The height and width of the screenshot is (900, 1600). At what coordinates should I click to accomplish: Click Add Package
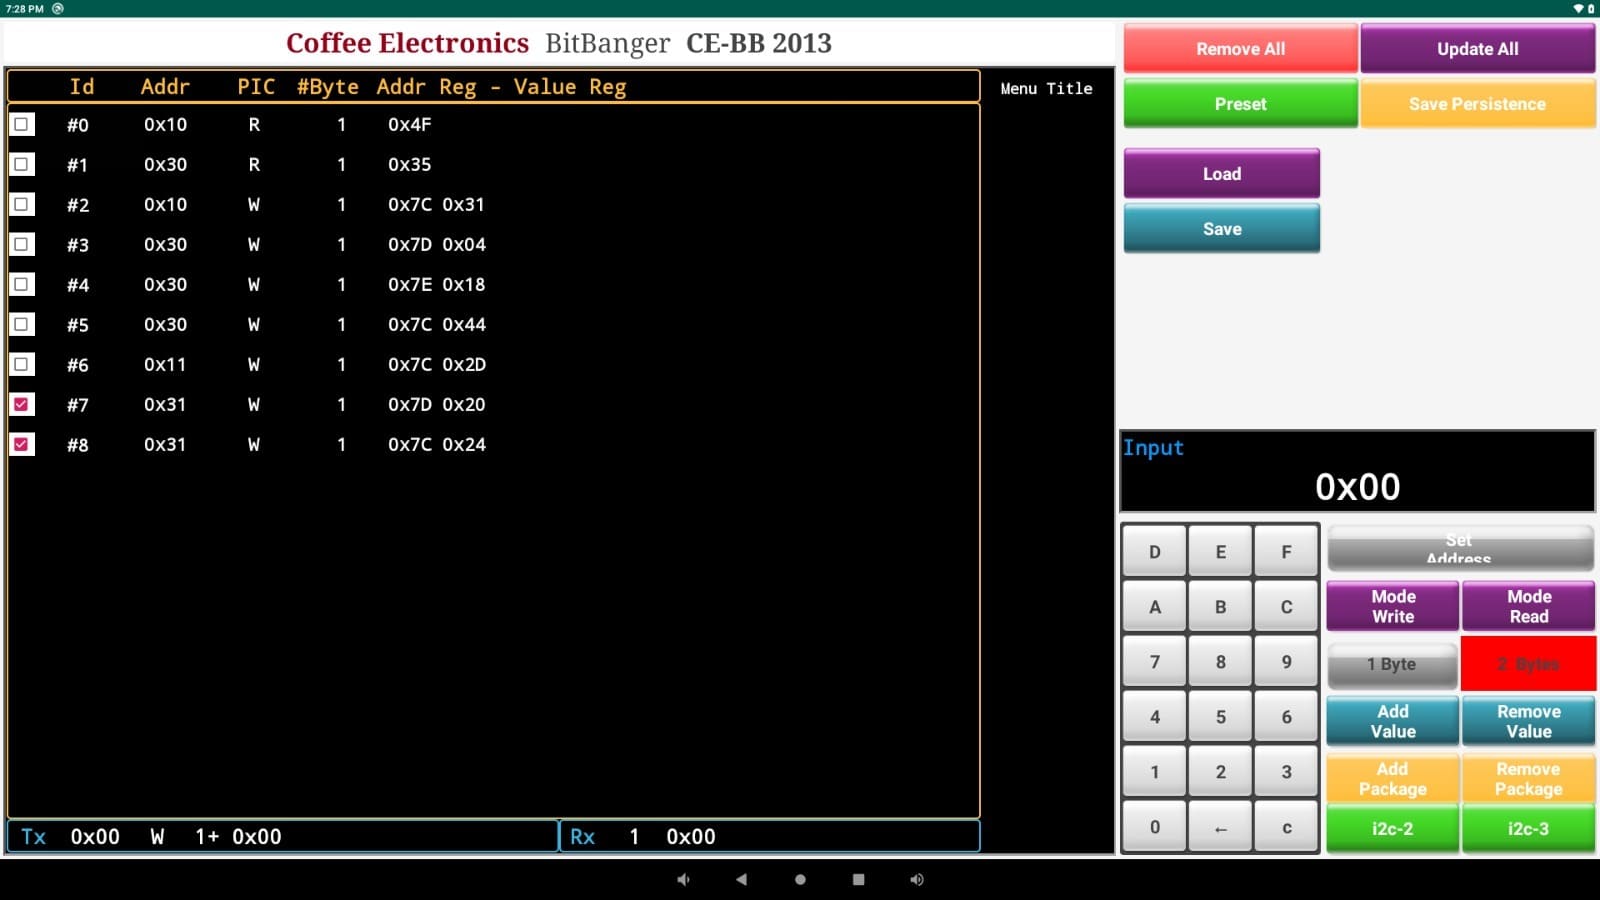coord(1392,778)
